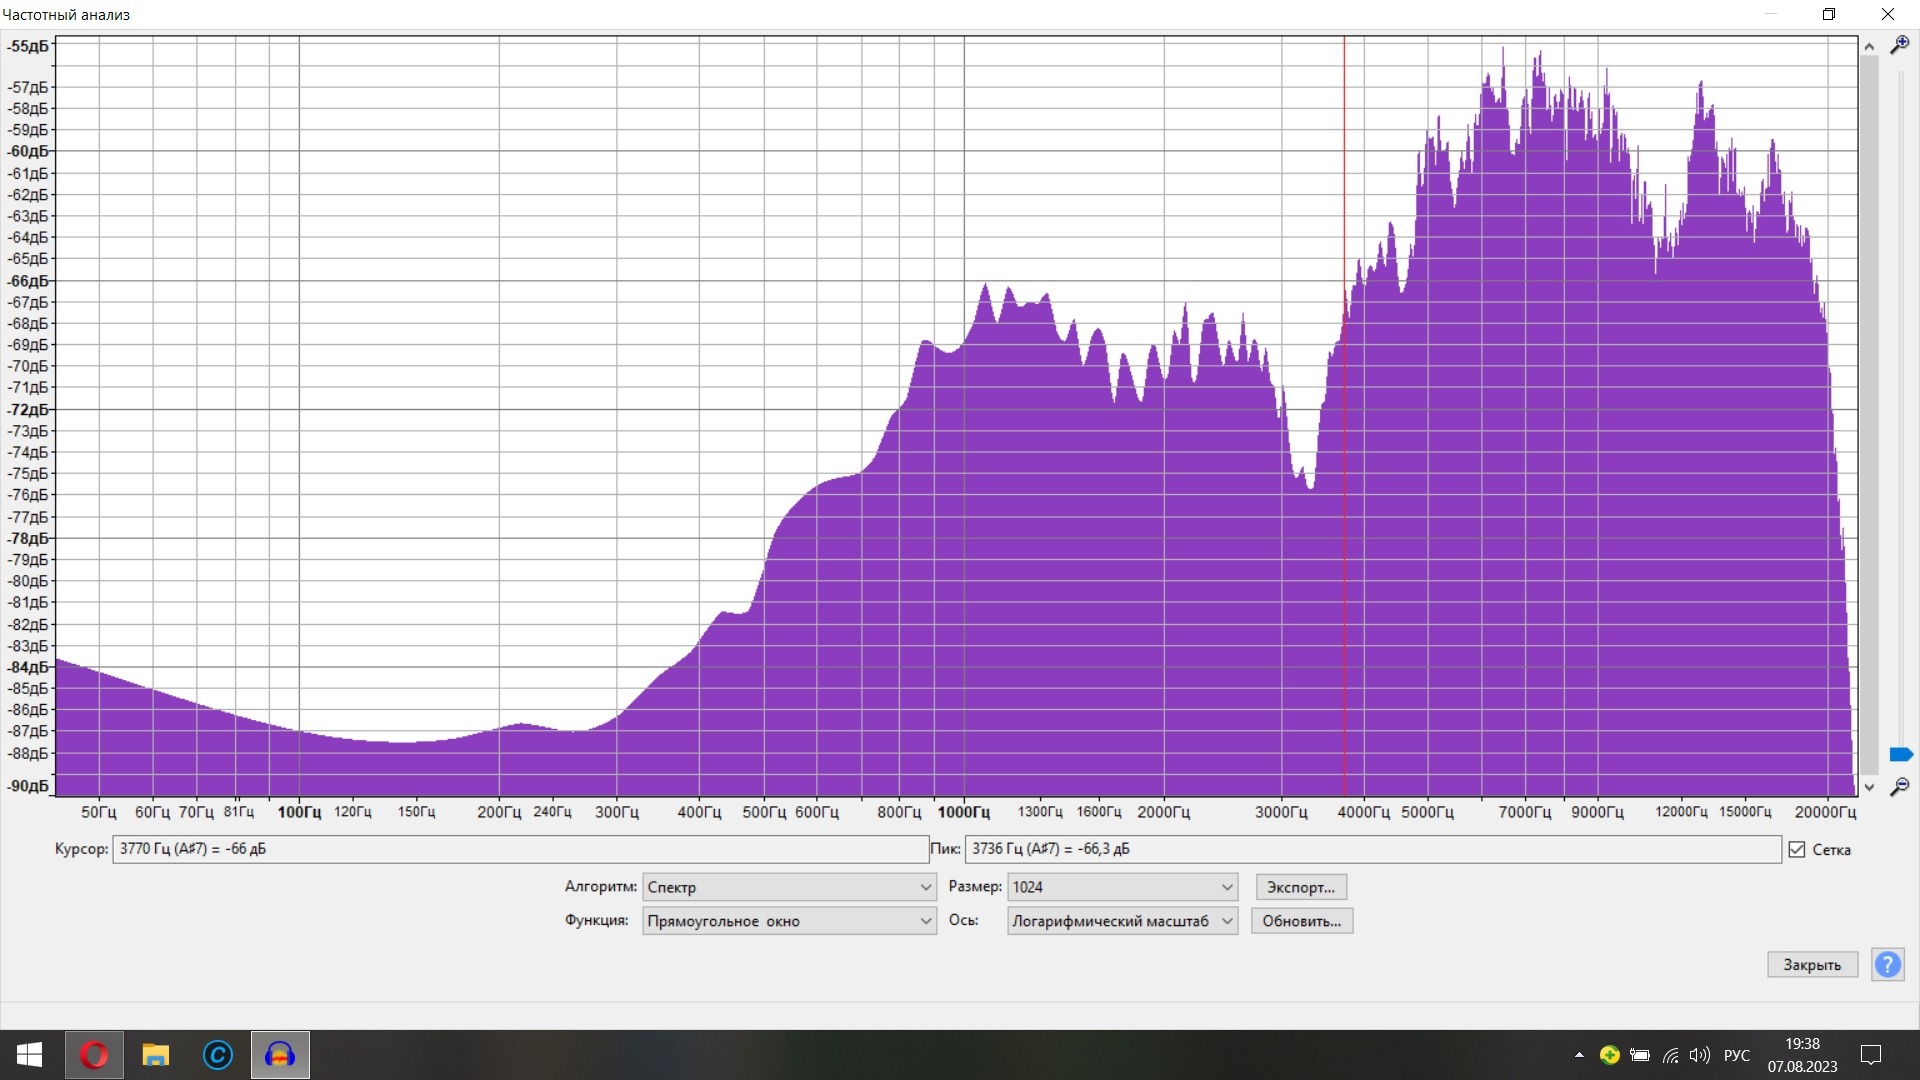
Task: Click the 100Гц frequency axis label
Action: (x=299, y=812)
